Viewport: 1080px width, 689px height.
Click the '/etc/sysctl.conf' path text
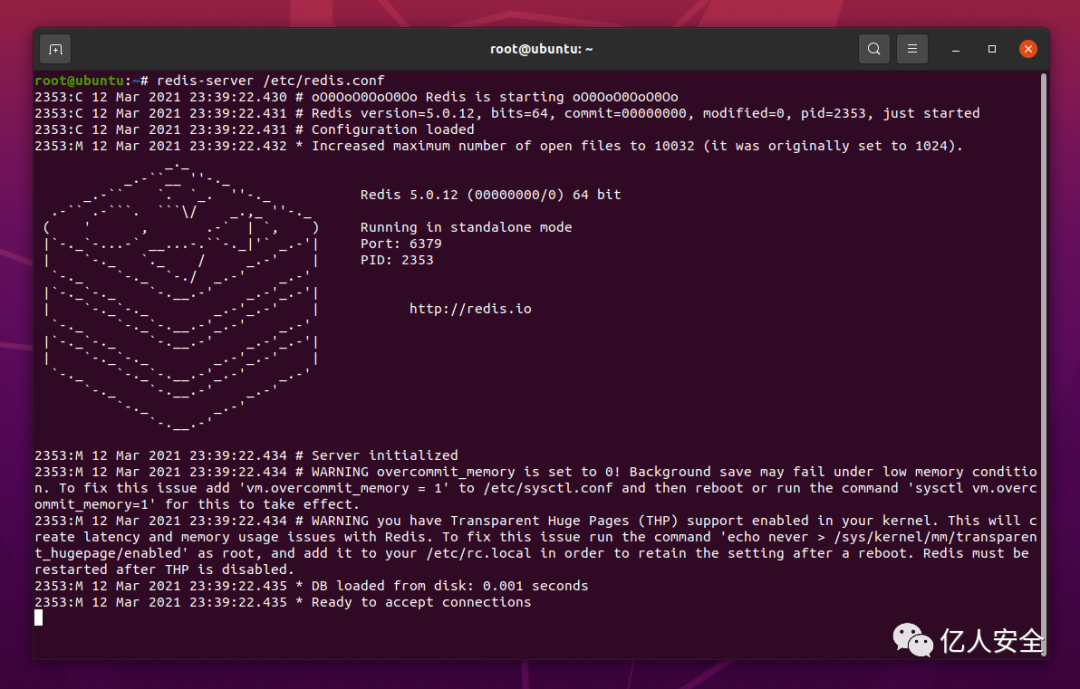548,489
